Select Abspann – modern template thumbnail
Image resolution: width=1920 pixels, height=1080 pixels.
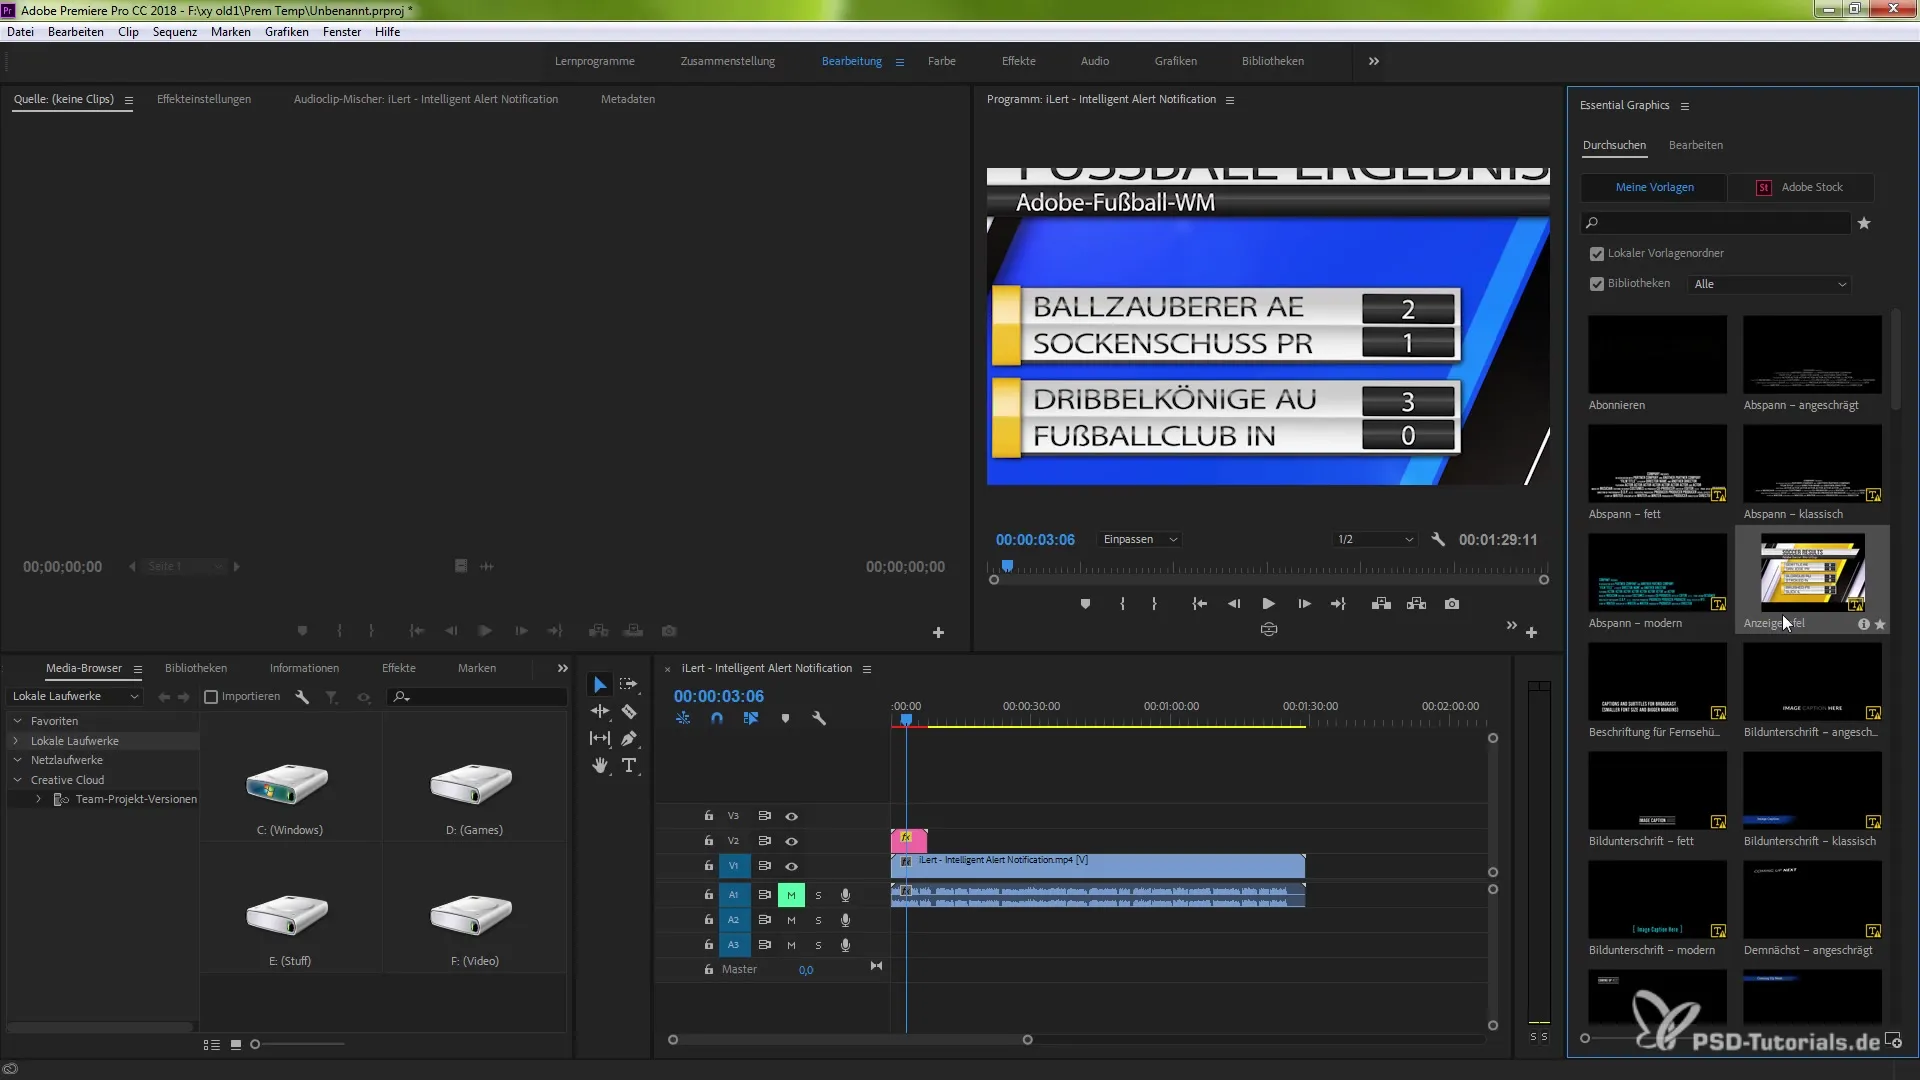[1657, 573]
